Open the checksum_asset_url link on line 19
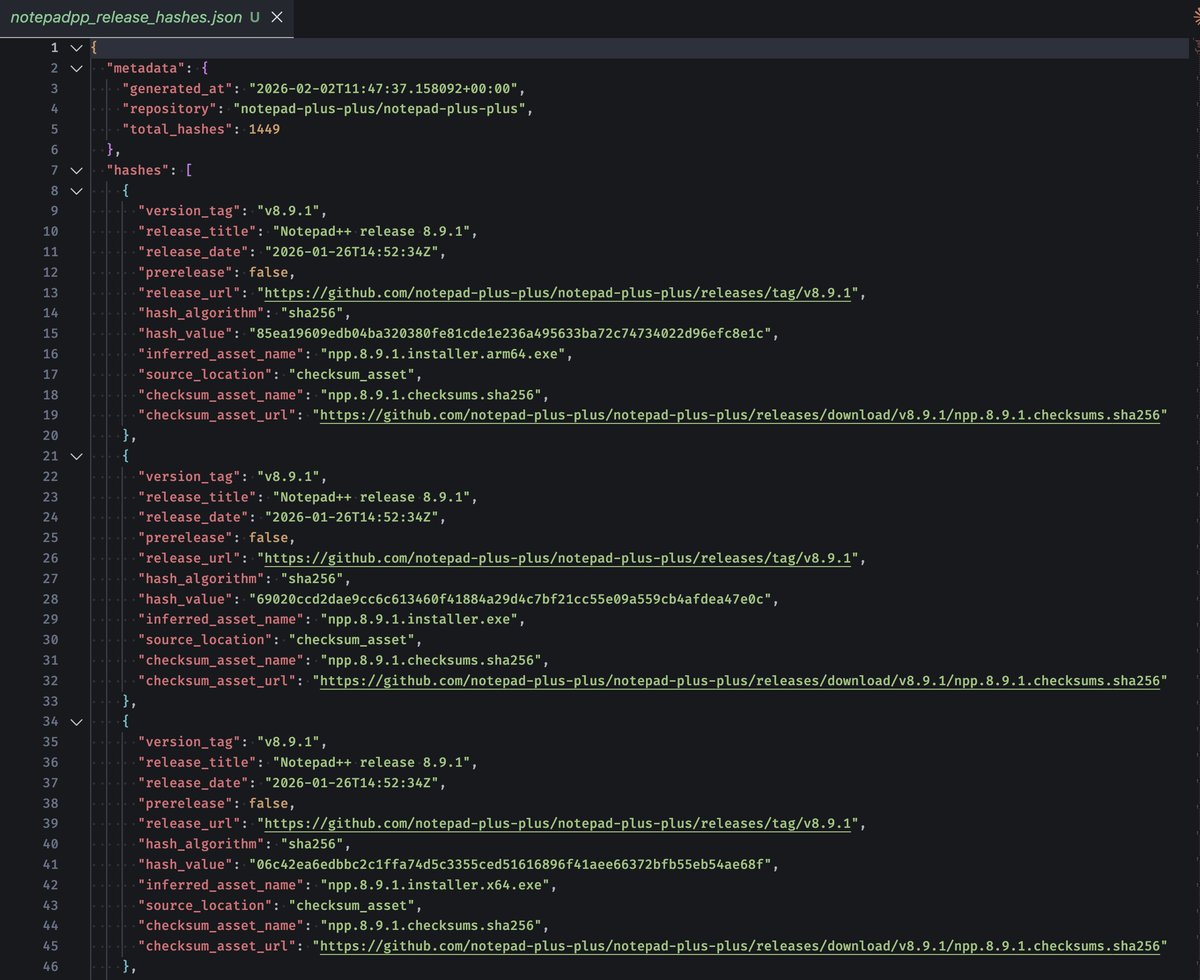This screenshot has height=980, width=1200. [x=741, y=415]
